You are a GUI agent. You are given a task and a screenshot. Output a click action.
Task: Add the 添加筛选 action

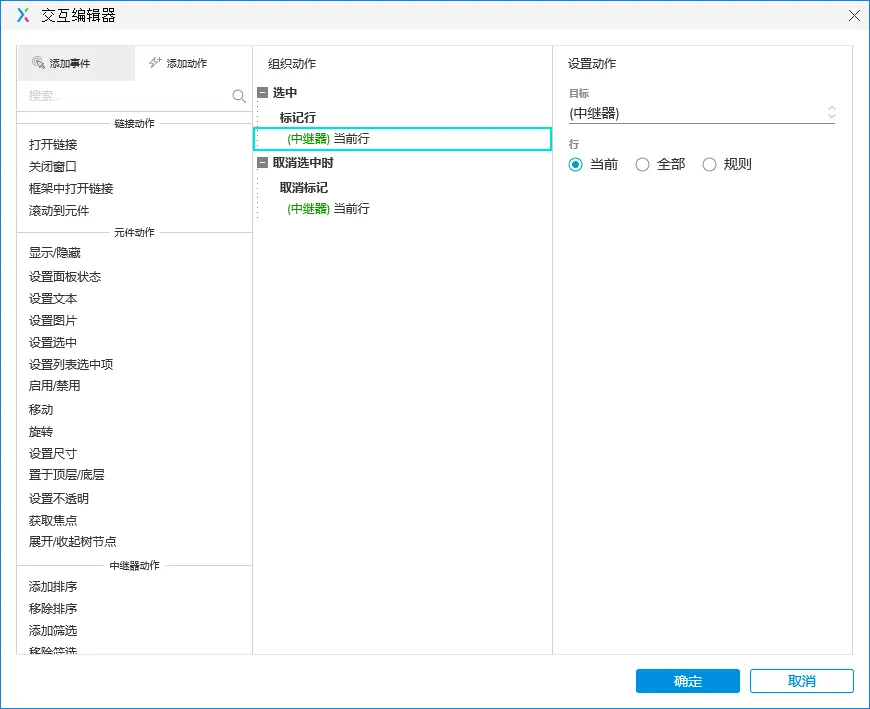pyautogui.click(x=53, y=631)
